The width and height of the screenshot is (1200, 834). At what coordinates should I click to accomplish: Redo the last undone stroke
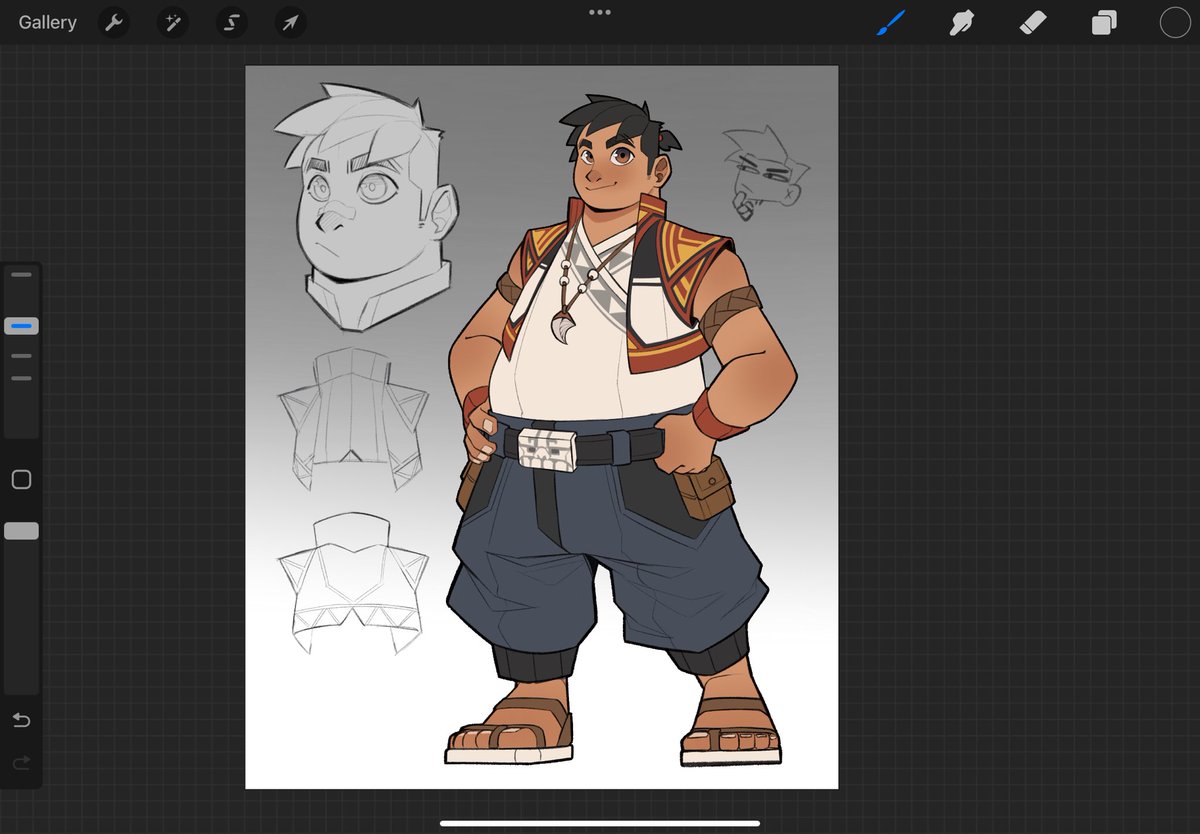point(21,762)
